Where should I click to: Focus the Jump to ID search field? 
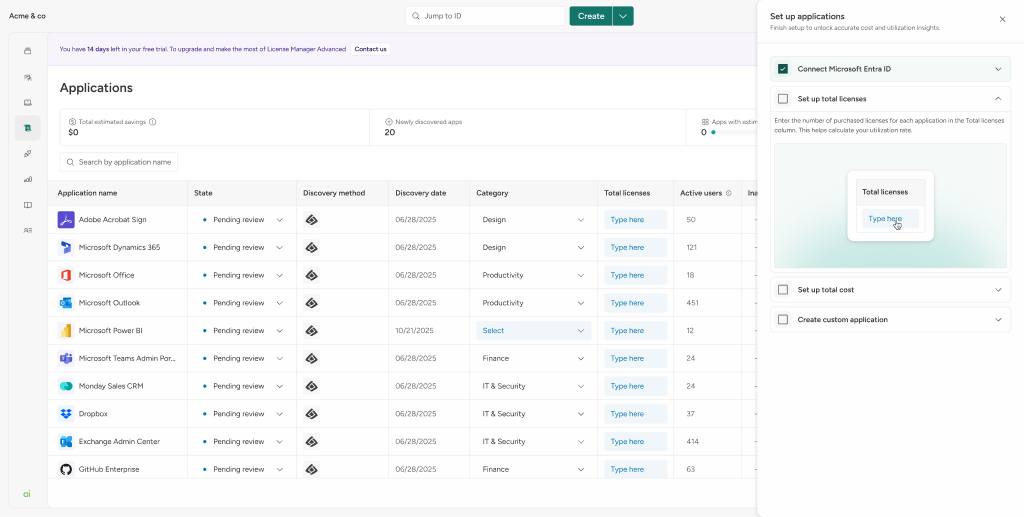[485, 16]
